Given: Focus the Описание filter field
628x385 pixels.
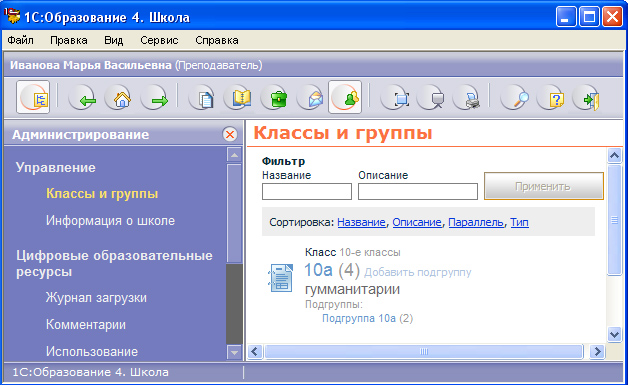Looking at the screenshot, I should point(418,191).
